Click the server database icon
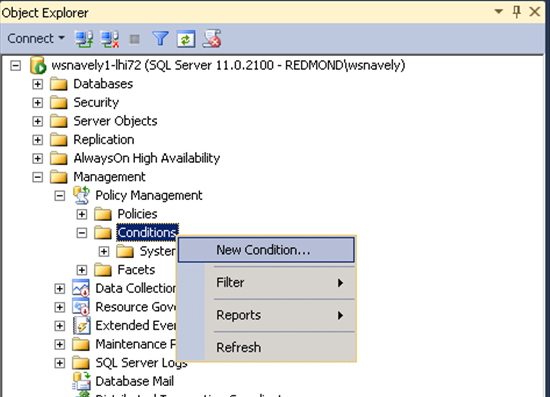The width and height of the screenshot is (550, 397). pos(38,65)
